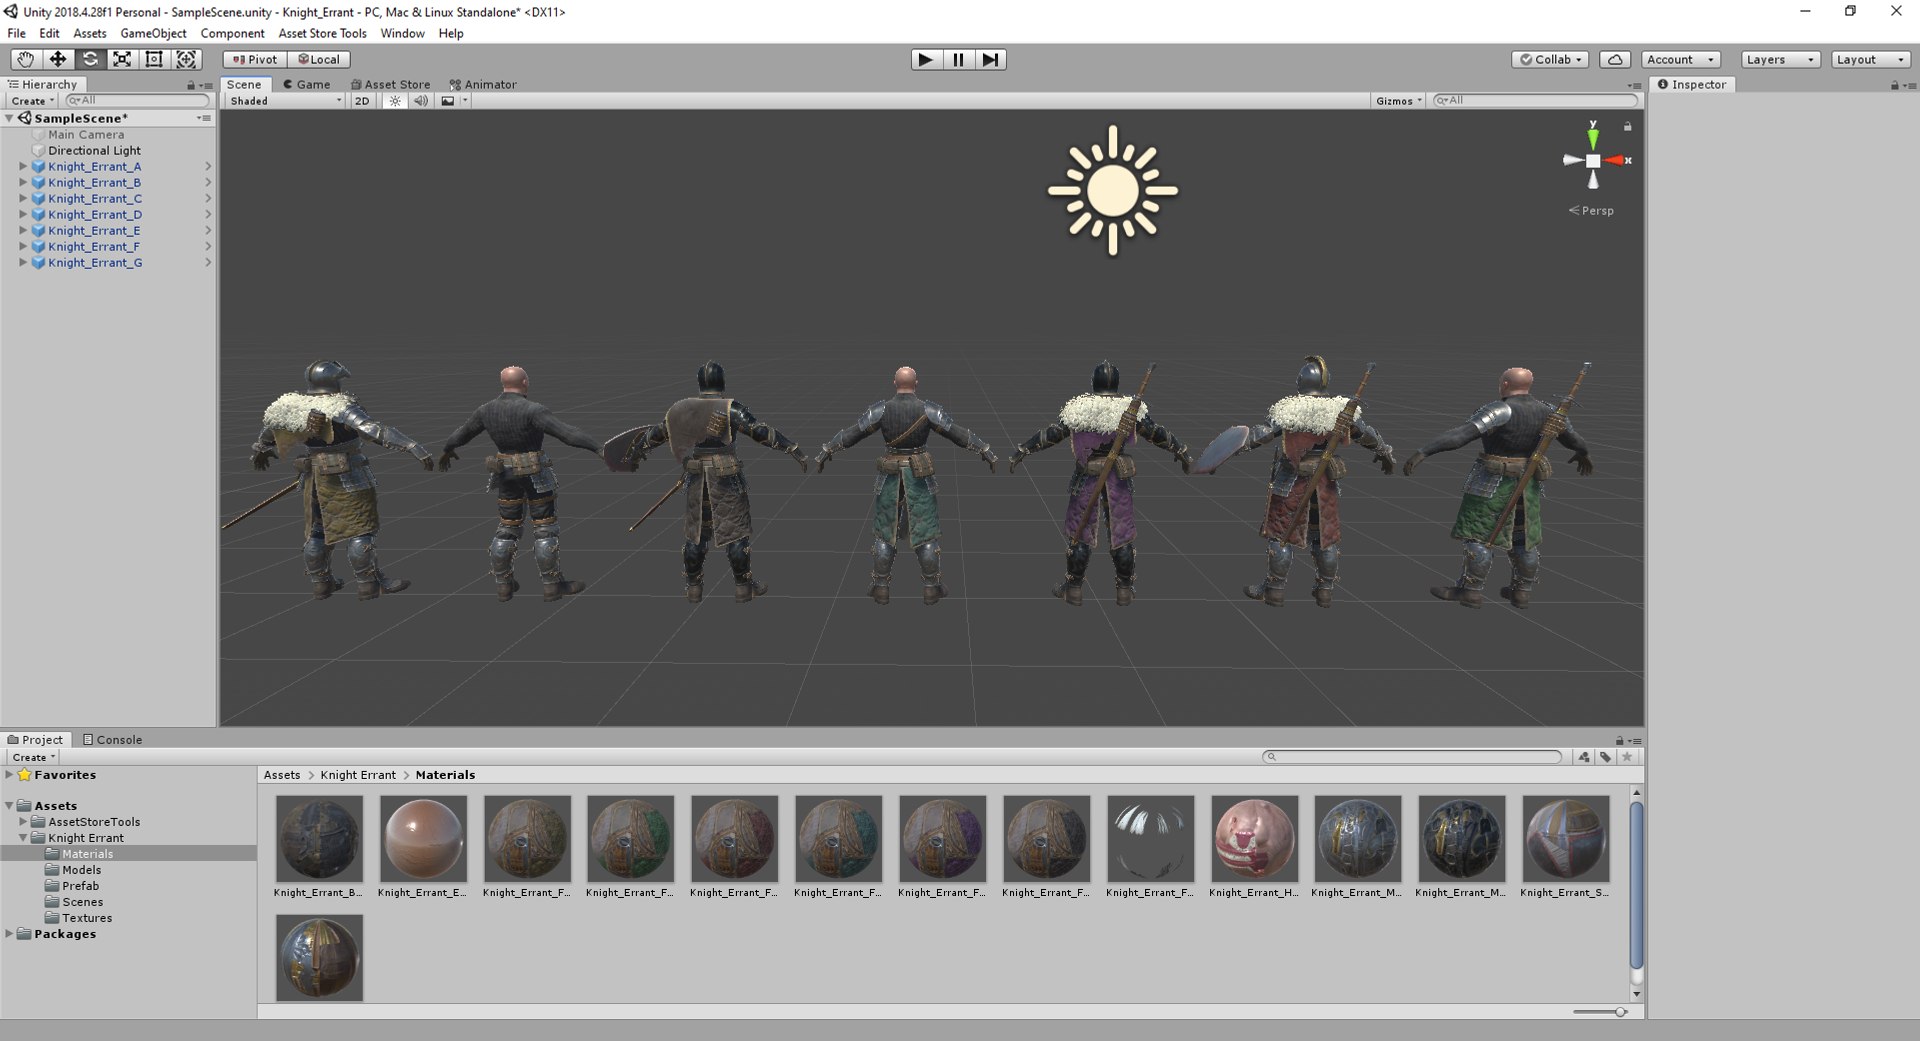Open the cloud services button
The image size is (1920, 1041).
tap(1615, 59)
